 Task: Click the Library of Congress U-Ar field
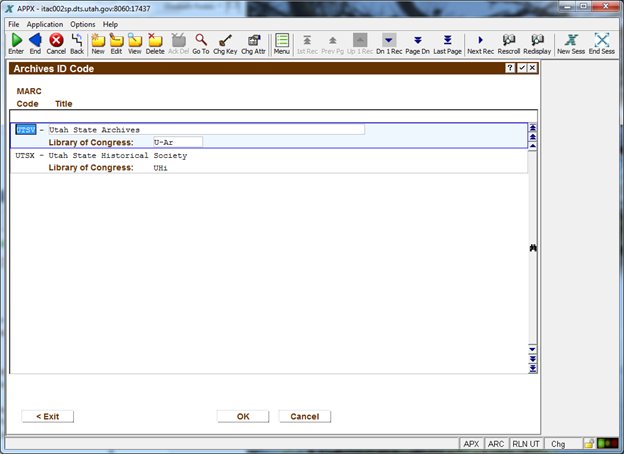pyautogui.click(x=176, y=142)
